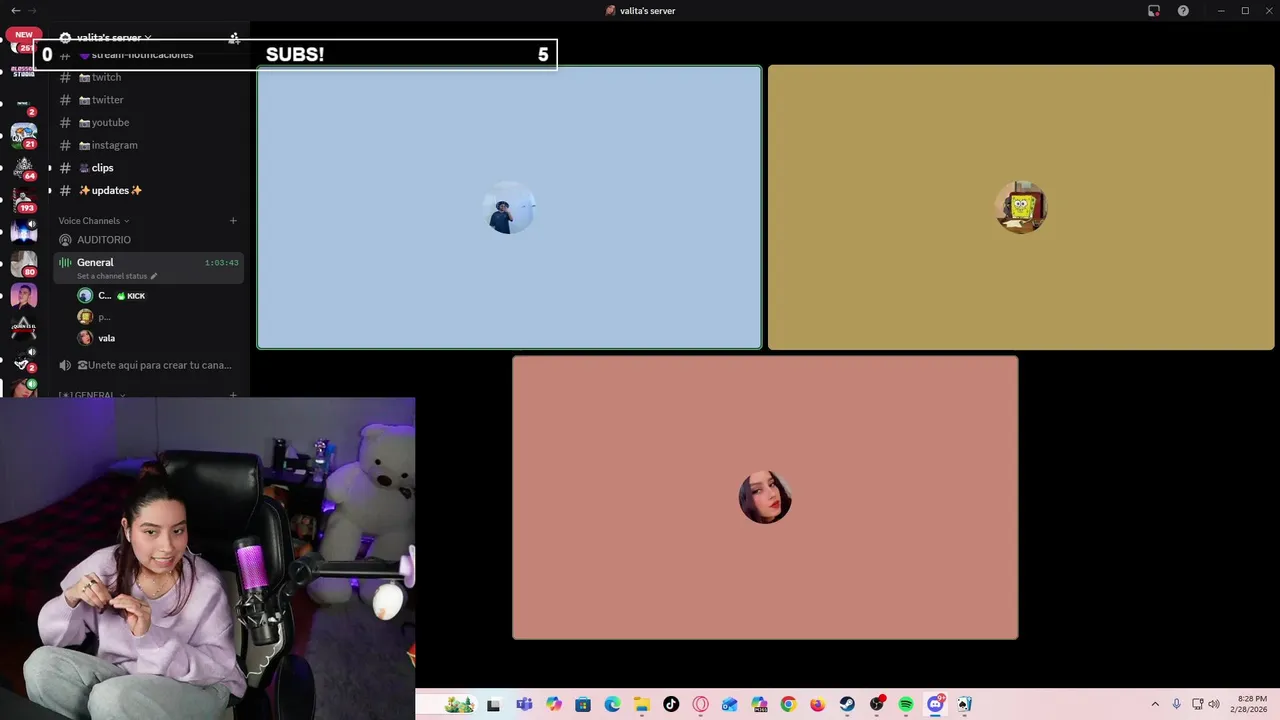Open Opera browser from the taskbar
Screen dimensions: 1280x720
[x=700, y=704]
